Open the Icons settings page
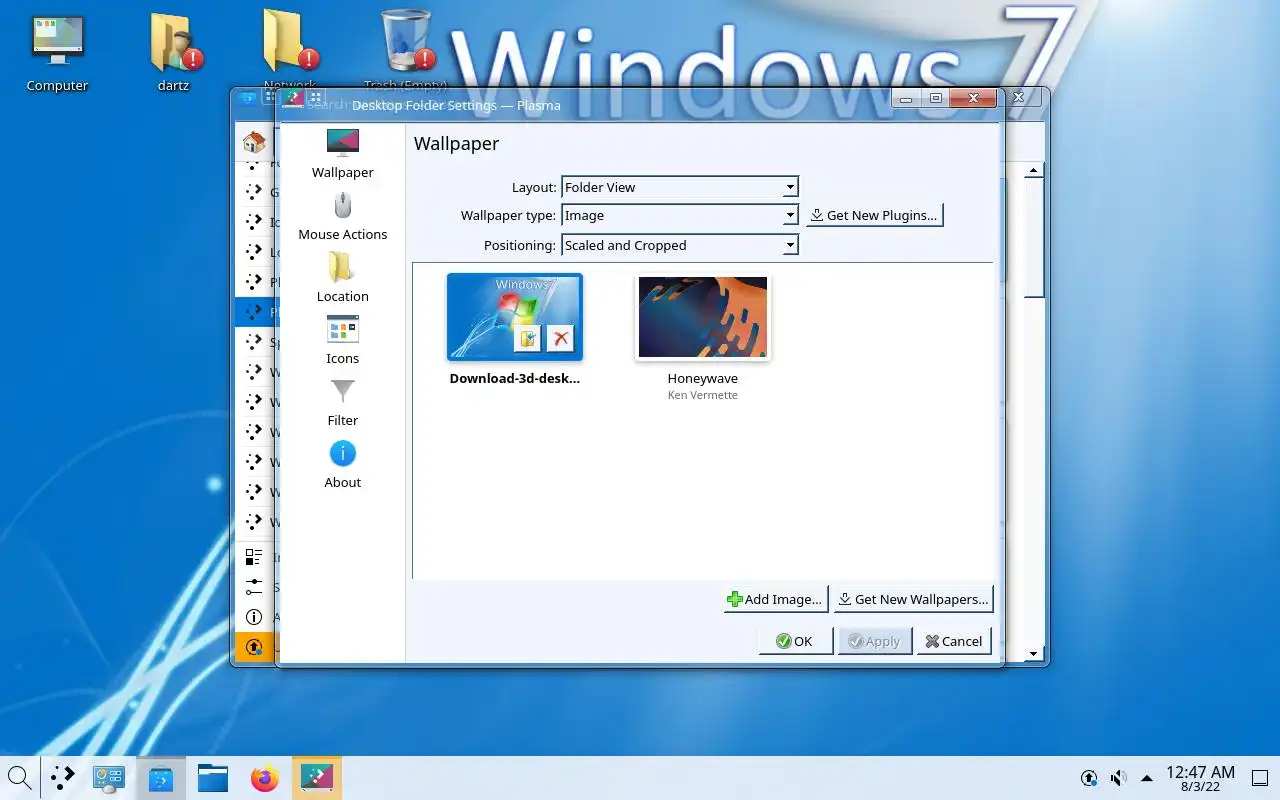 (342, 340)
